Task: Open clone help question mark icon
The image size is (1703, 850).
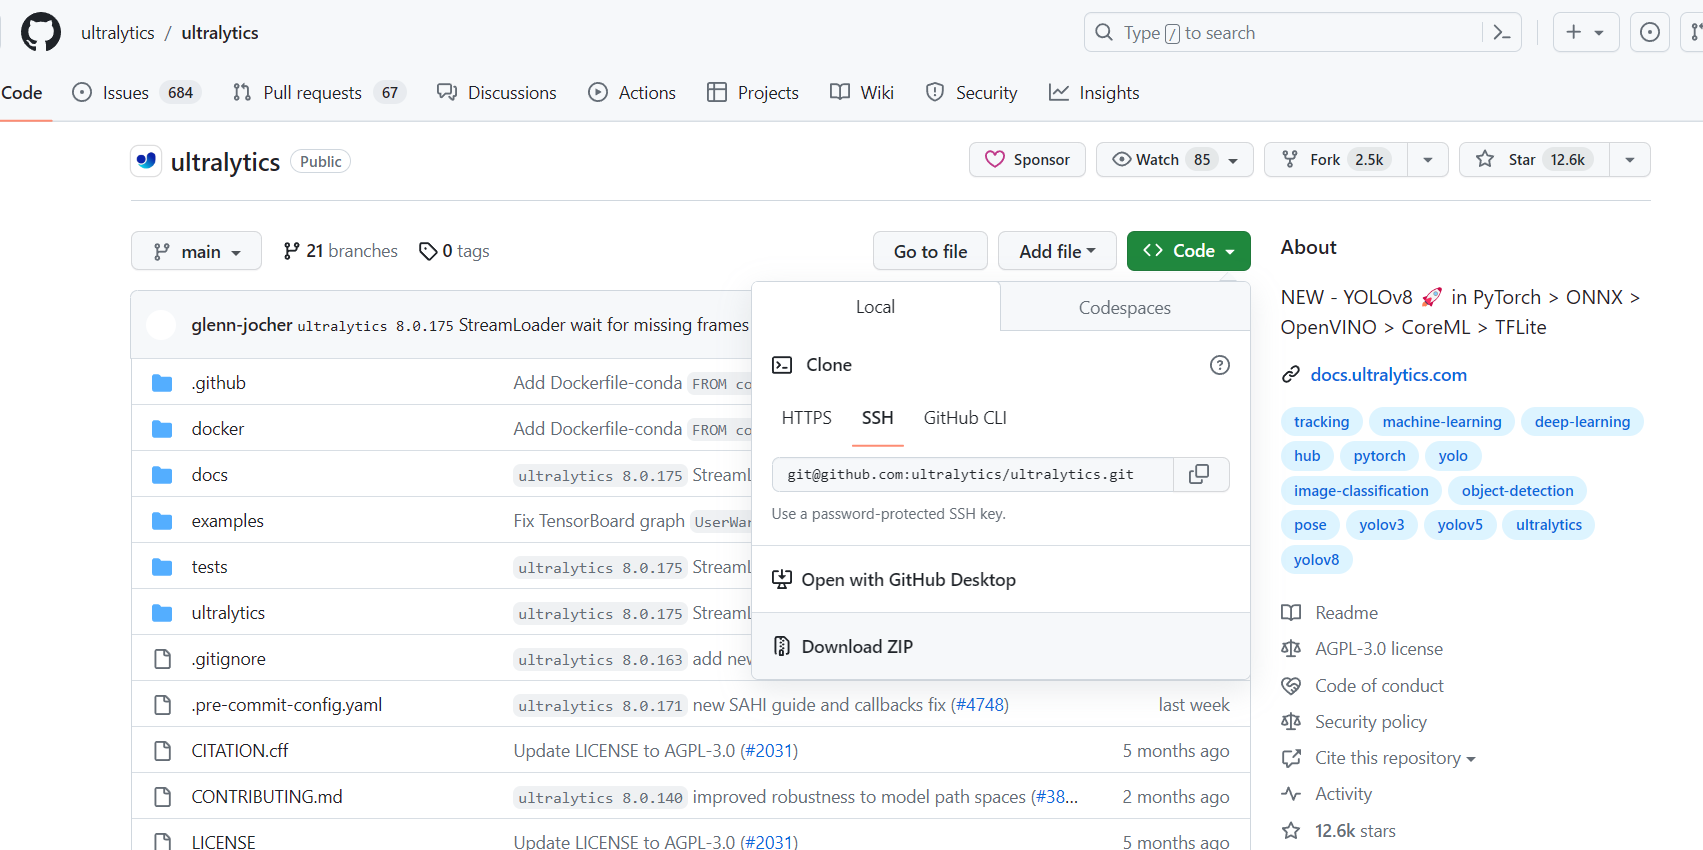Action: [1219, 365]
